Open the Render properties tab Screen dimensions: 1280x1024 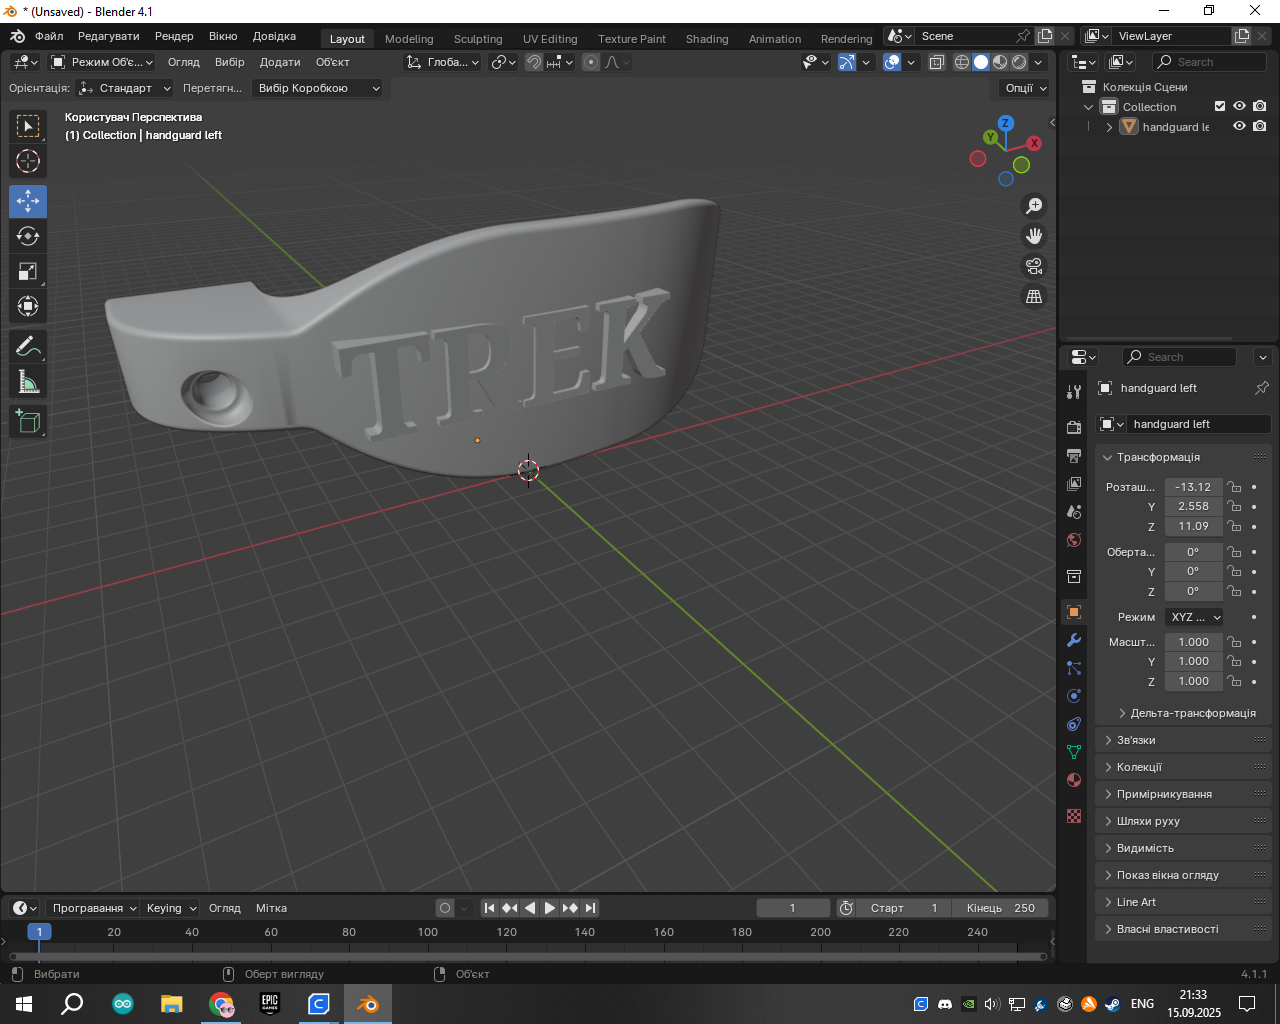pos(1074,428)
